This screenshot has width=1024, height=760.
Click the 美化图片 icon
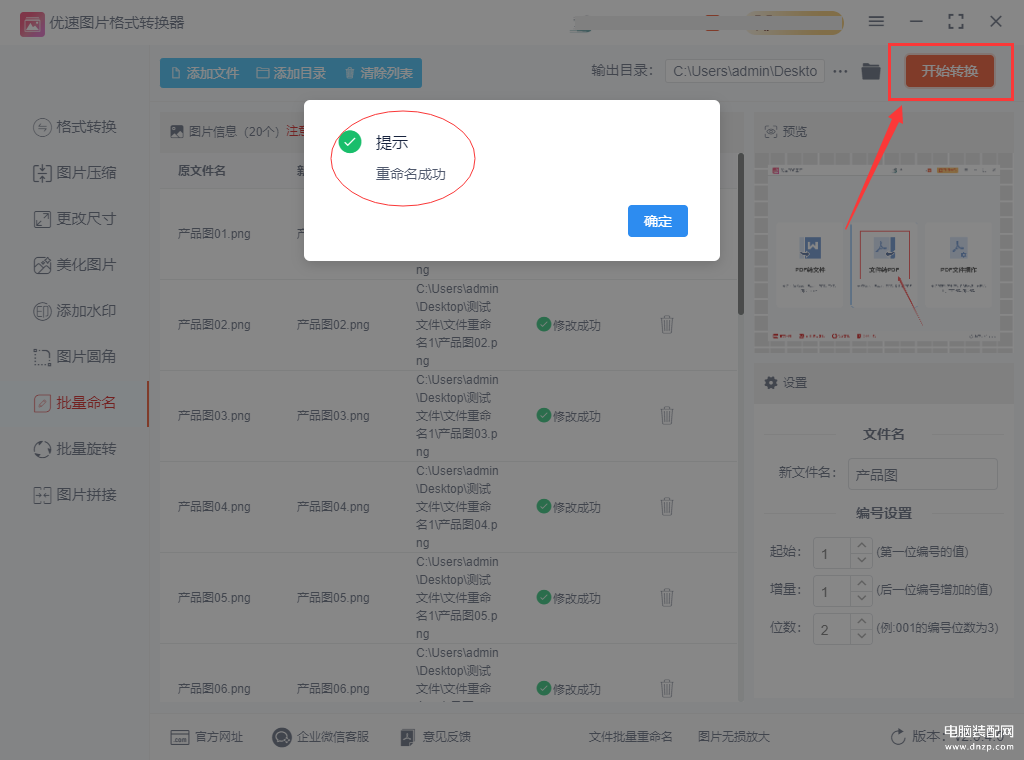42,265
